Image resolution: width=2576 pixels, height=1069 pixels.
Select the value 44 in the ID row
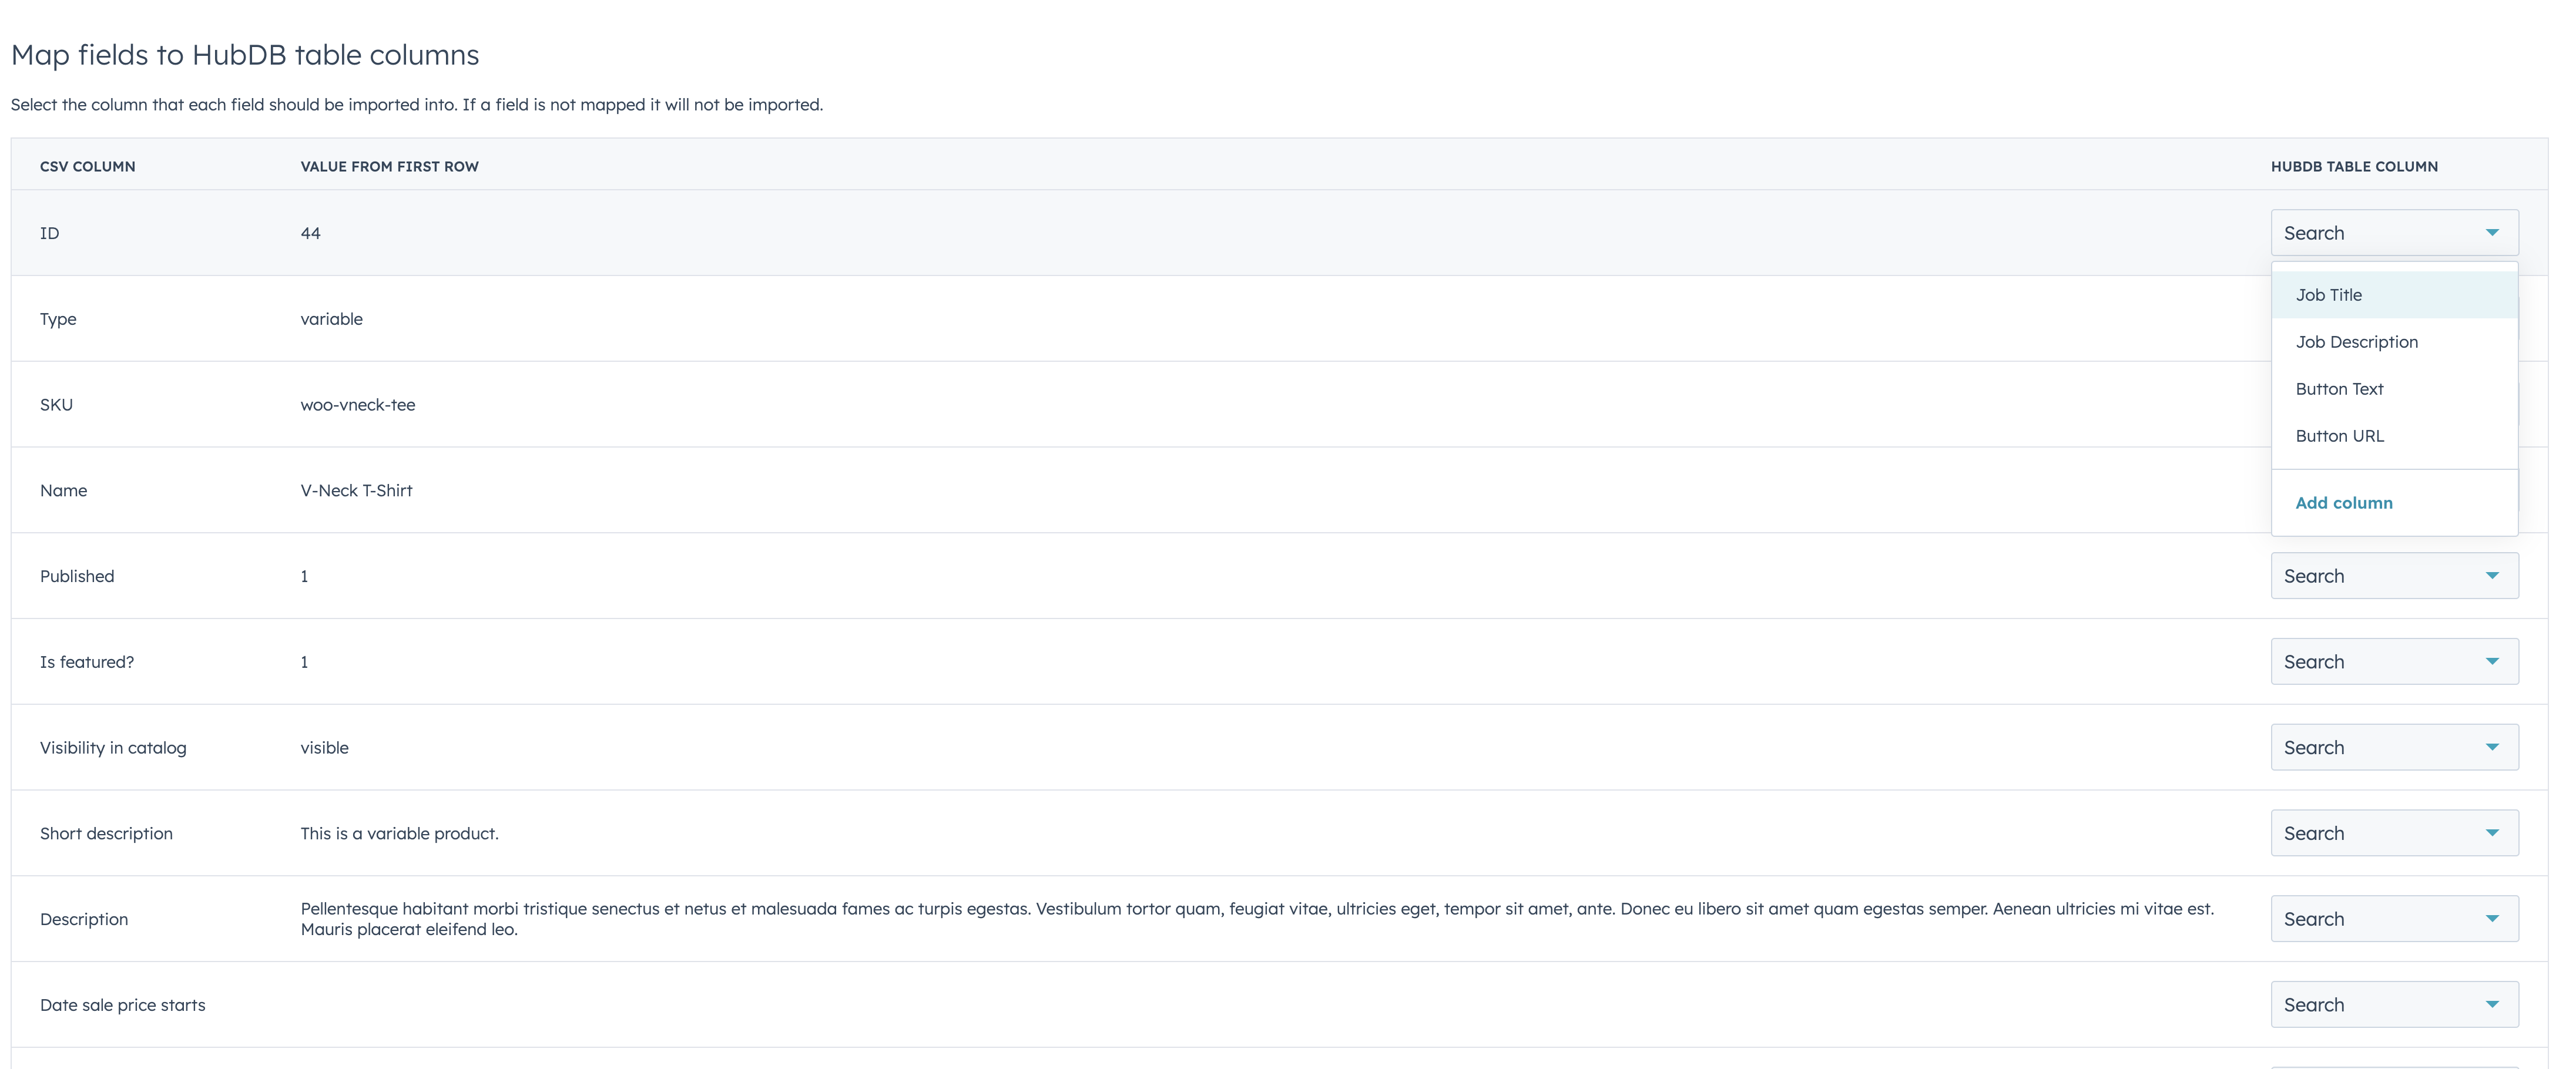click(x=310, y=233)
